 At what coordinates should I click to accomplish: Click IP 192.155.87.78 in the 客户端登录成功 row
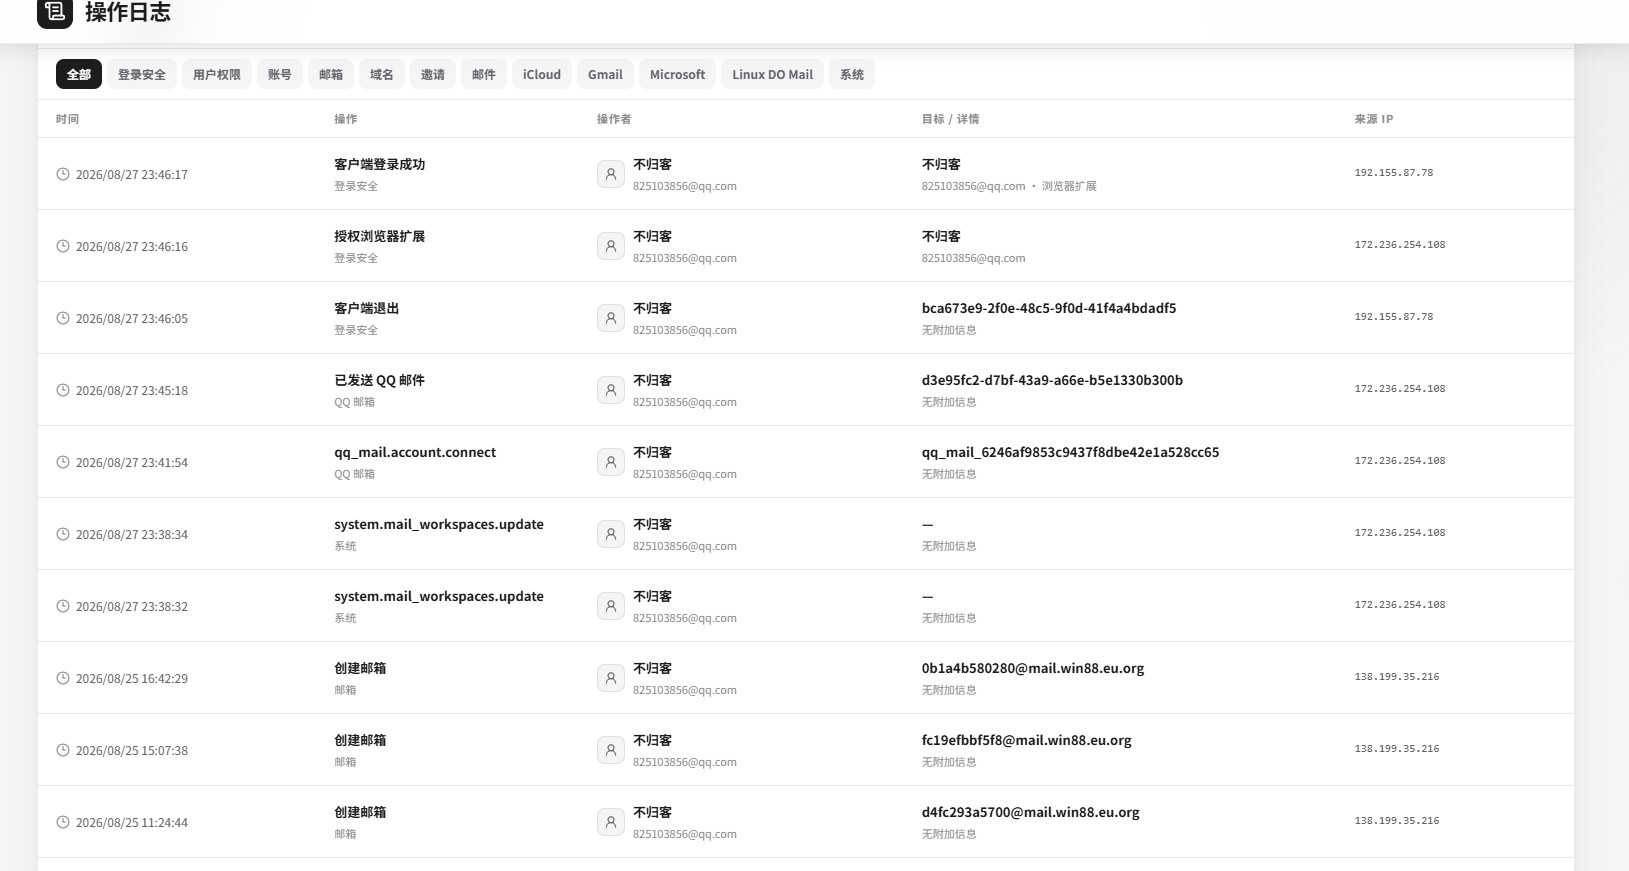click(x=1394, y=173)
